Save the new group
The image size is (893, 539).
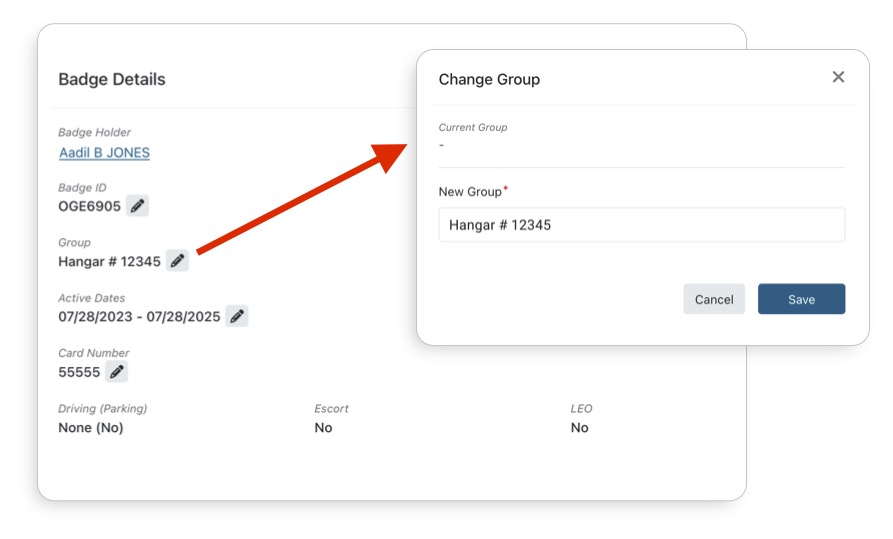click(801, 299)
